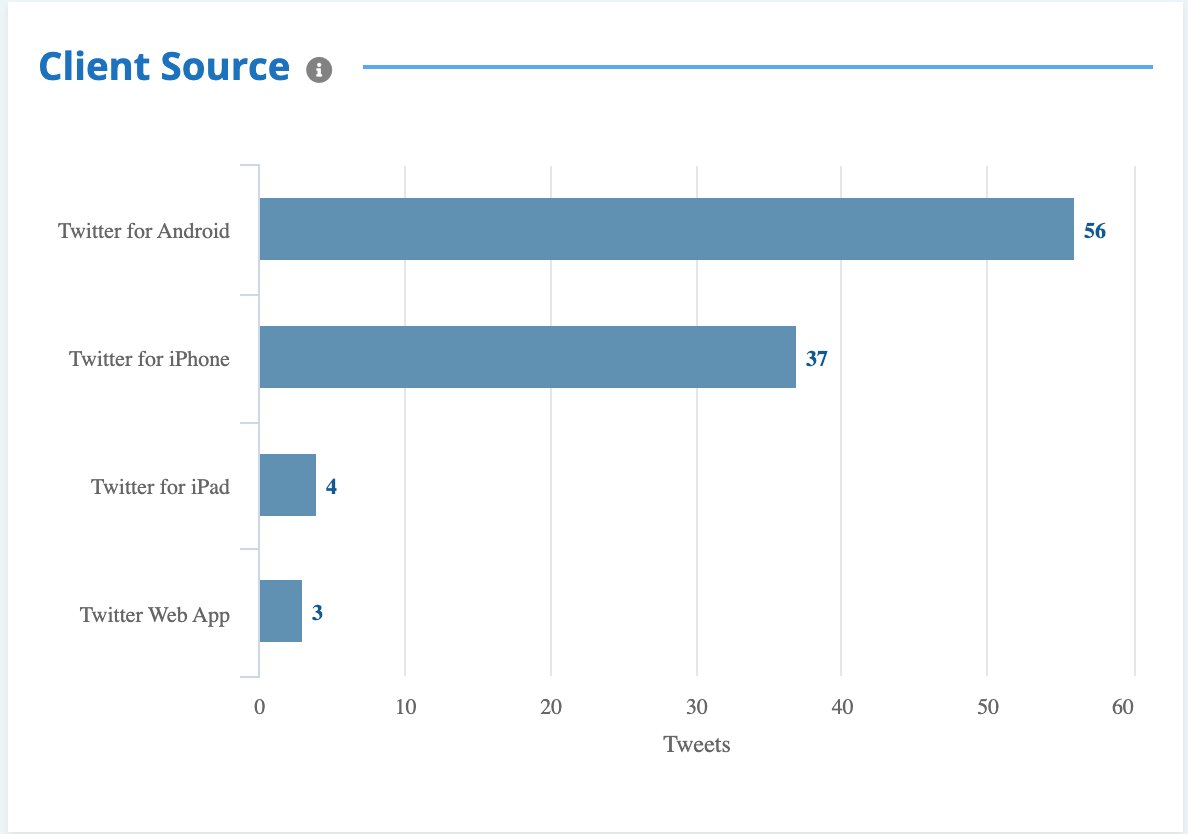Click the value label 3

[x=318, y=614]
